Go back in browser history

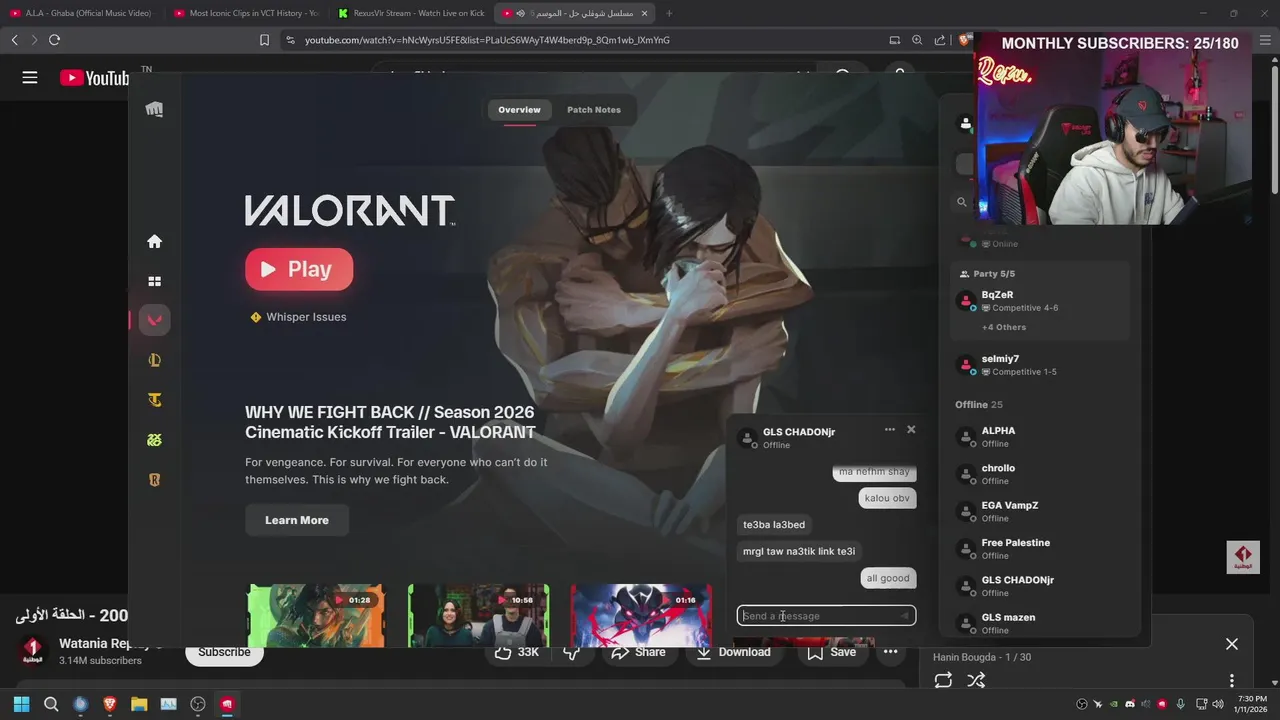click(14, 40)
